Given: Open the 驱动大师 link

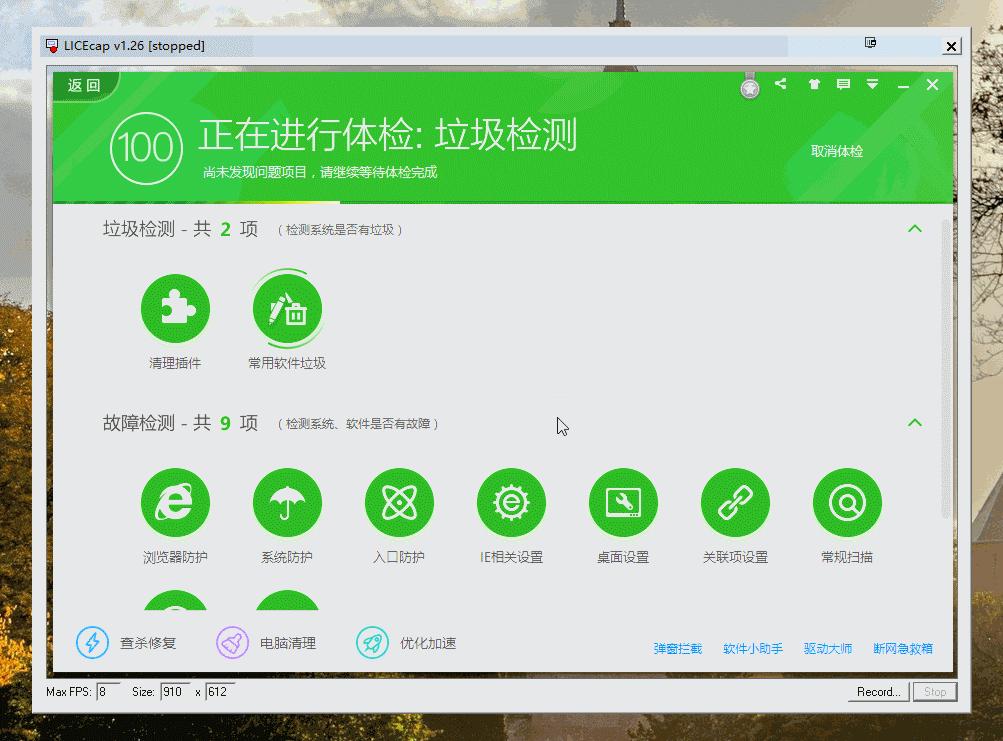Looking at the screenshot, I should coord(828,649).
